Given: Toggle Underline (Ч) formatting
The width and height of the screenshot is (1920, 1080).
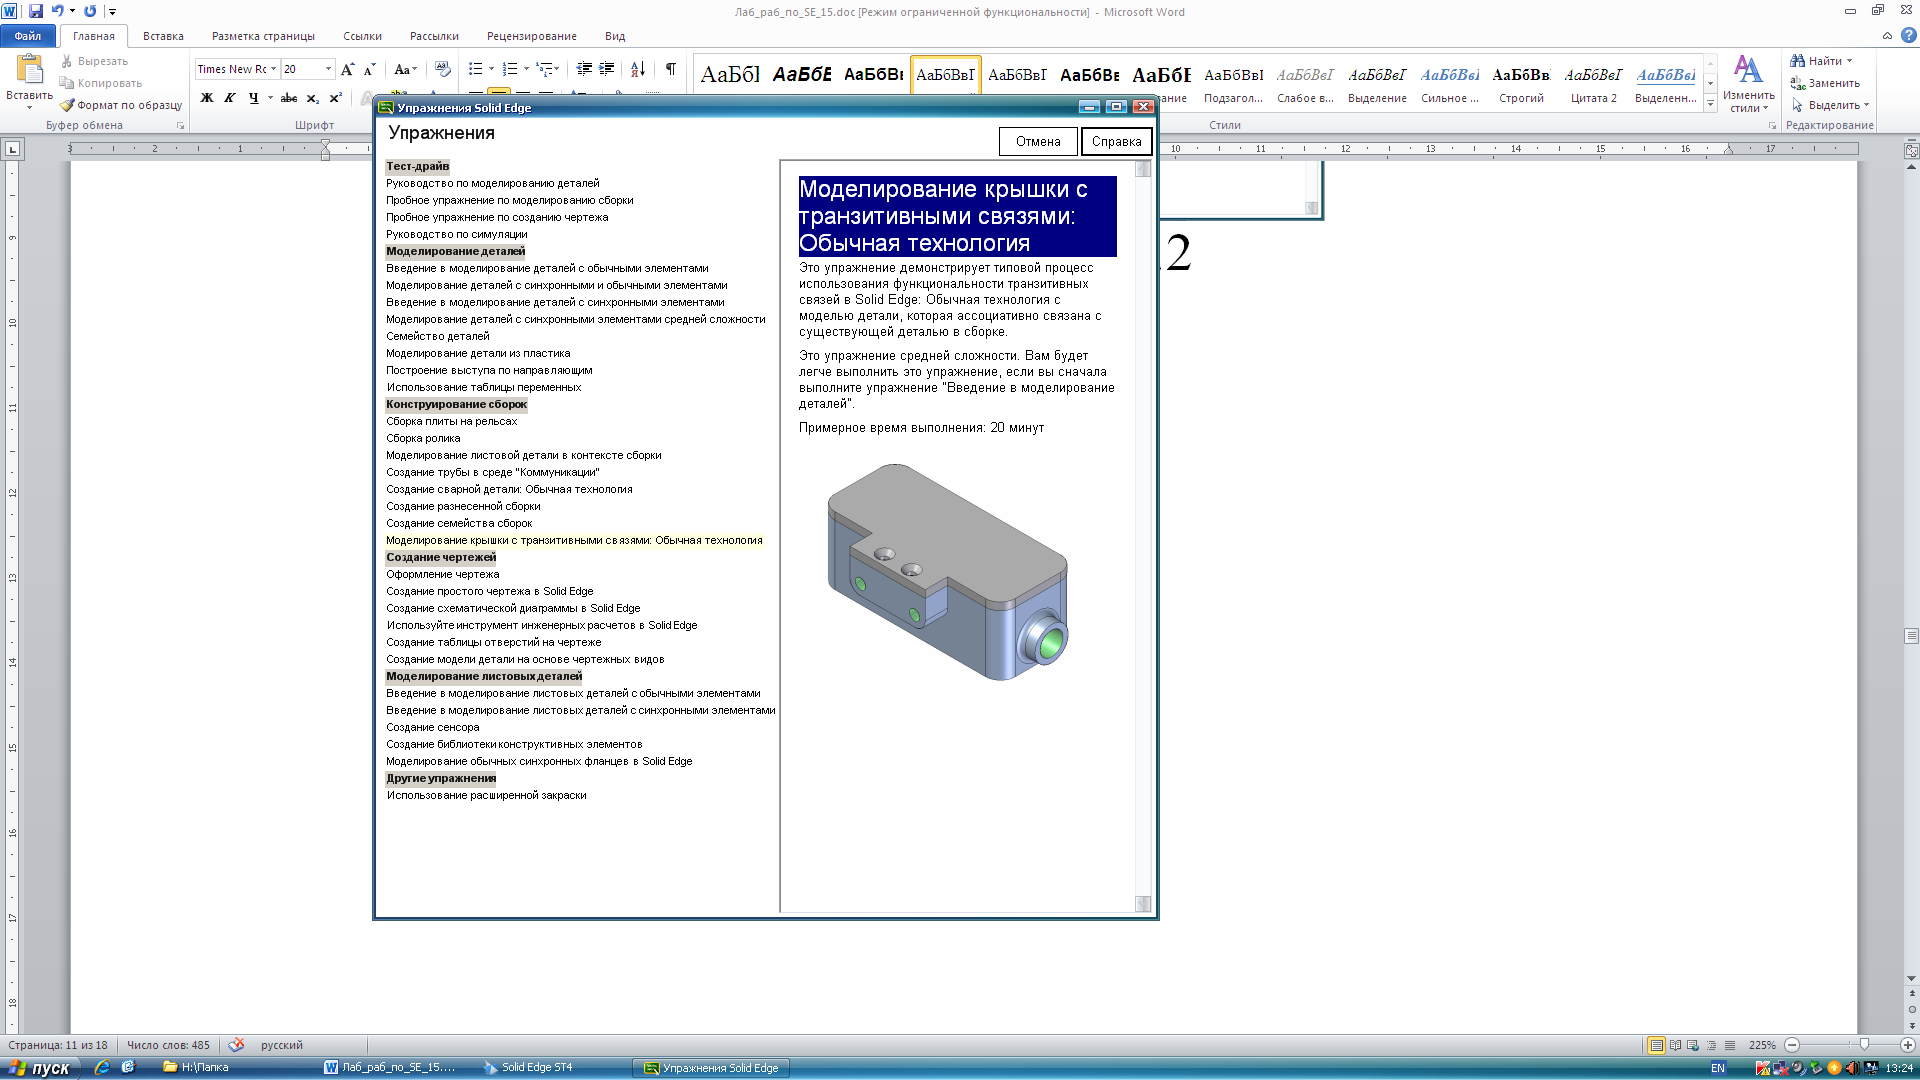Looking at the screenshot, I should 253,98.
